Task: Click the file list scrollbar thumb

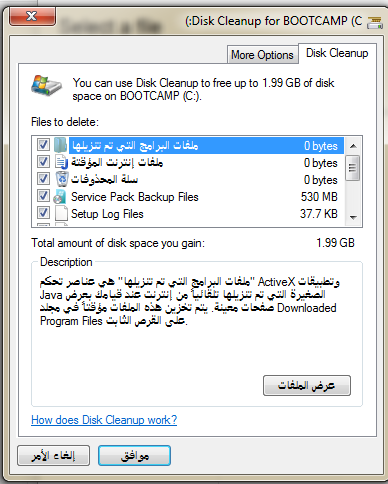Action: coord(353,168)
